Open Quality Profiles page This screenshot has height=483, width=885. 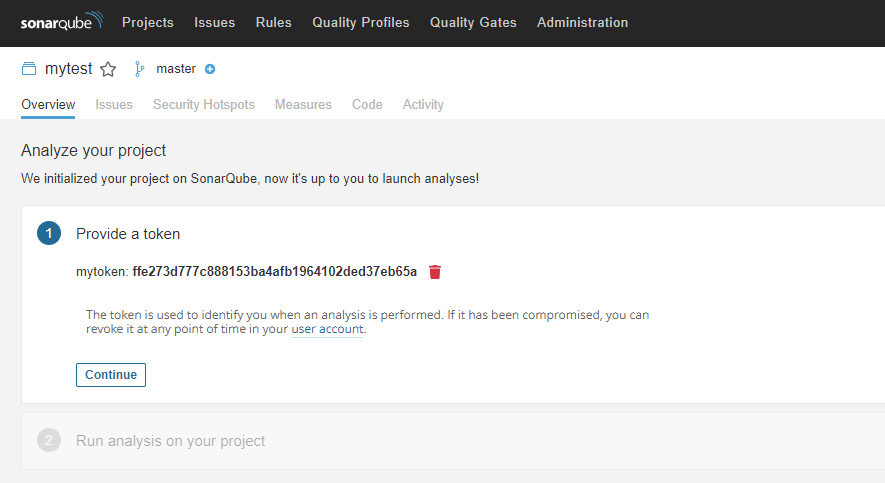tap(361, 23)
